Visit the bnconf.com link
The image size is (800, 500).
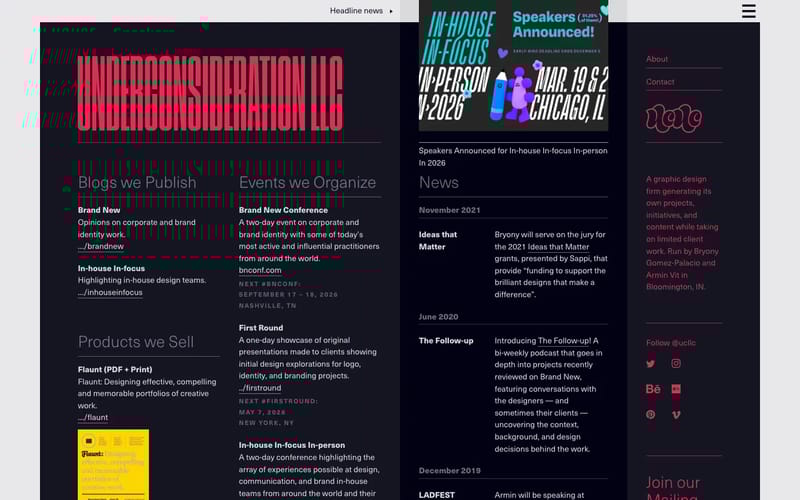pyautogui.click(x=260, y=270)
